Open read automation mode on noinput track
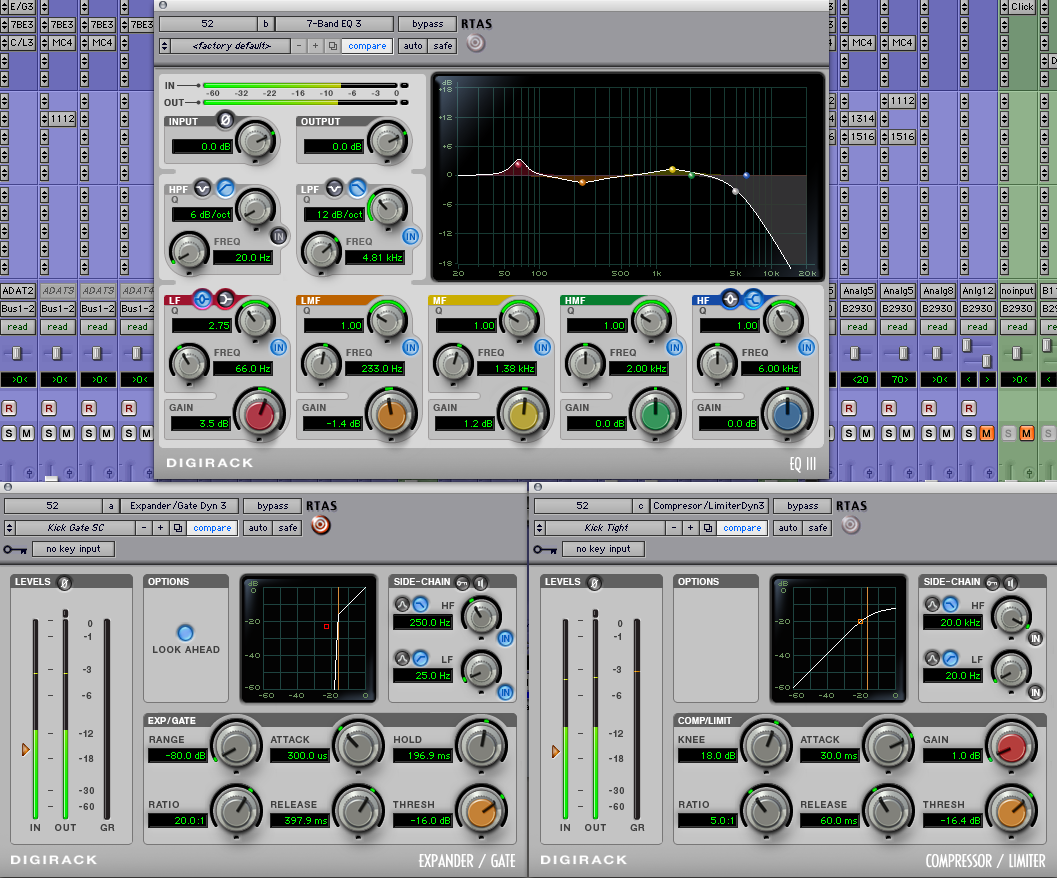 [x=1017, y=327]
